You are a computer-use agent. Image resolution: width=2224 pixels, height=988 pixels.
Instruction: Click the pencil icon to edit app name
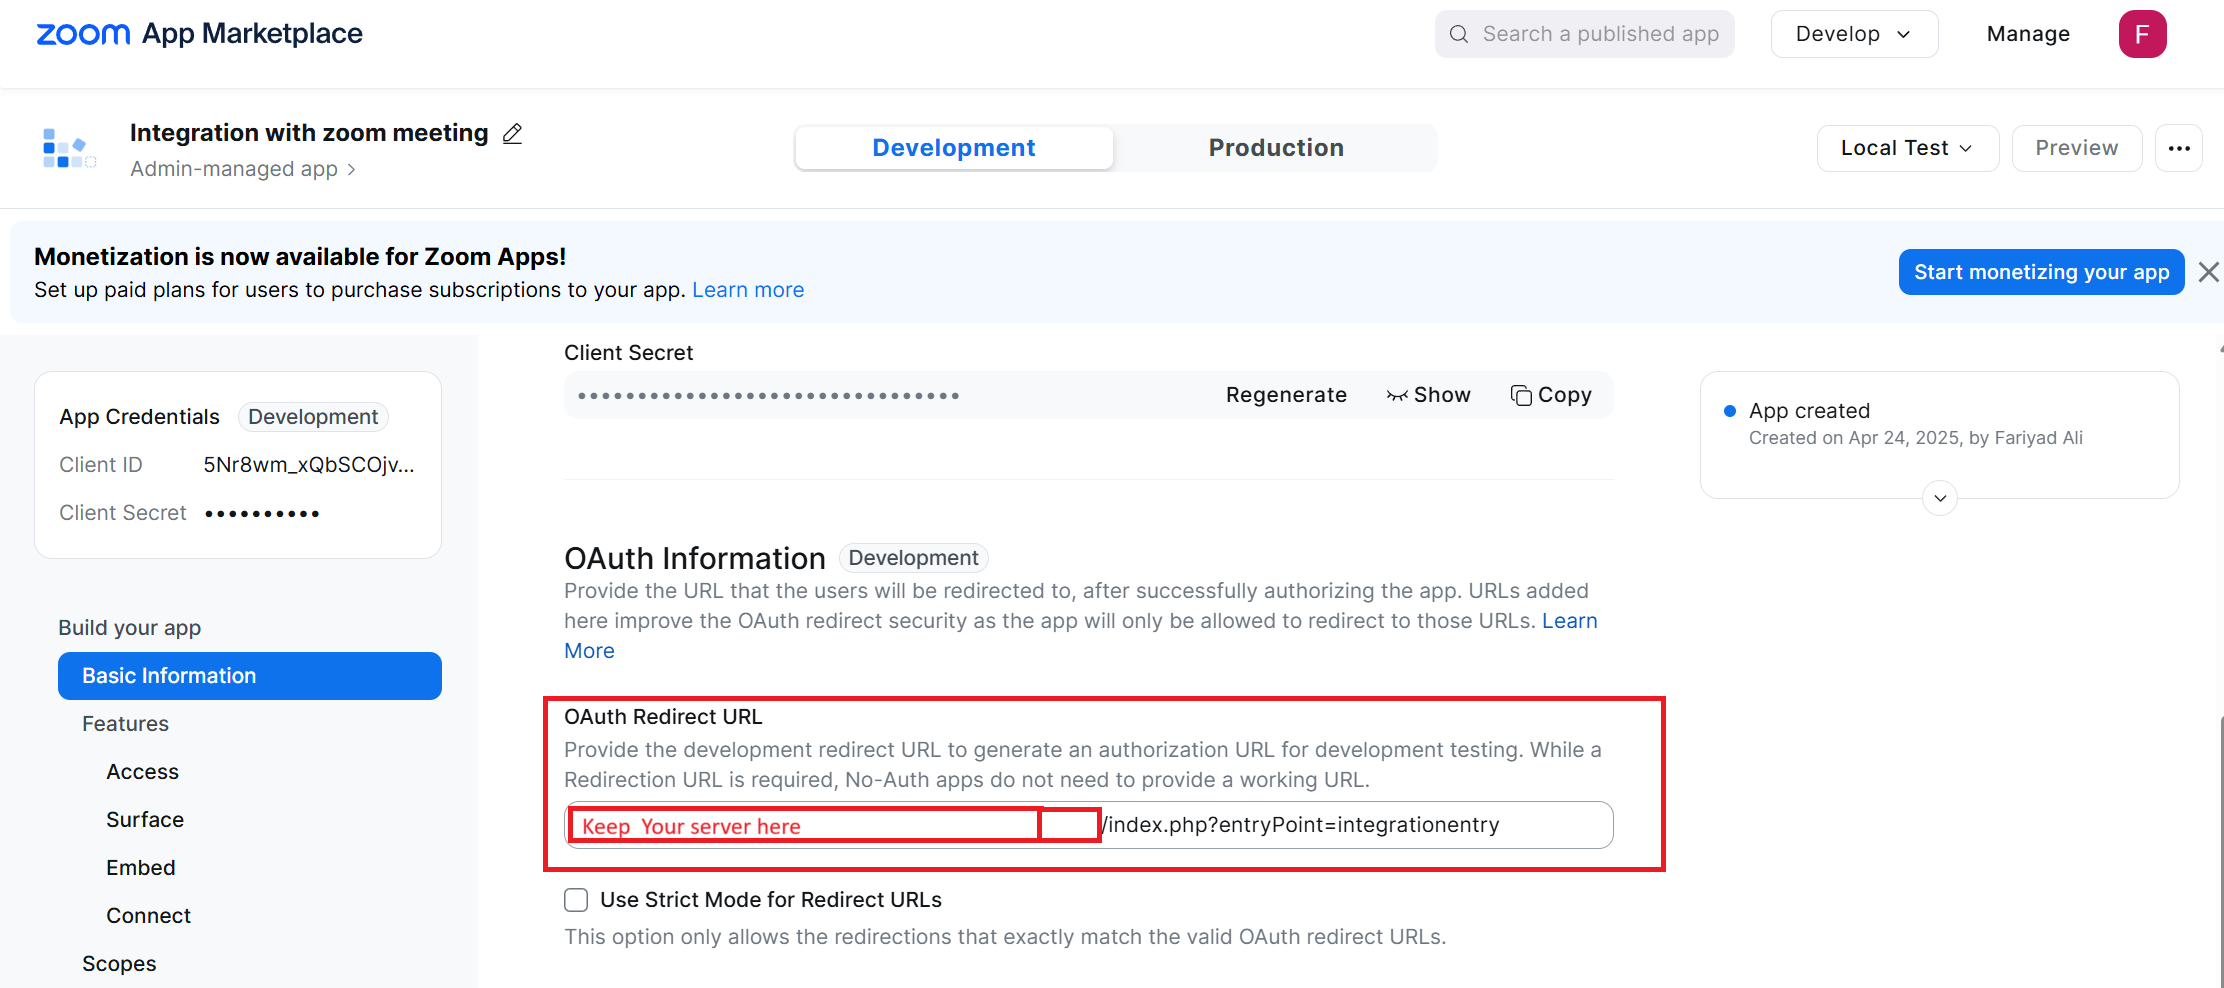512,133
